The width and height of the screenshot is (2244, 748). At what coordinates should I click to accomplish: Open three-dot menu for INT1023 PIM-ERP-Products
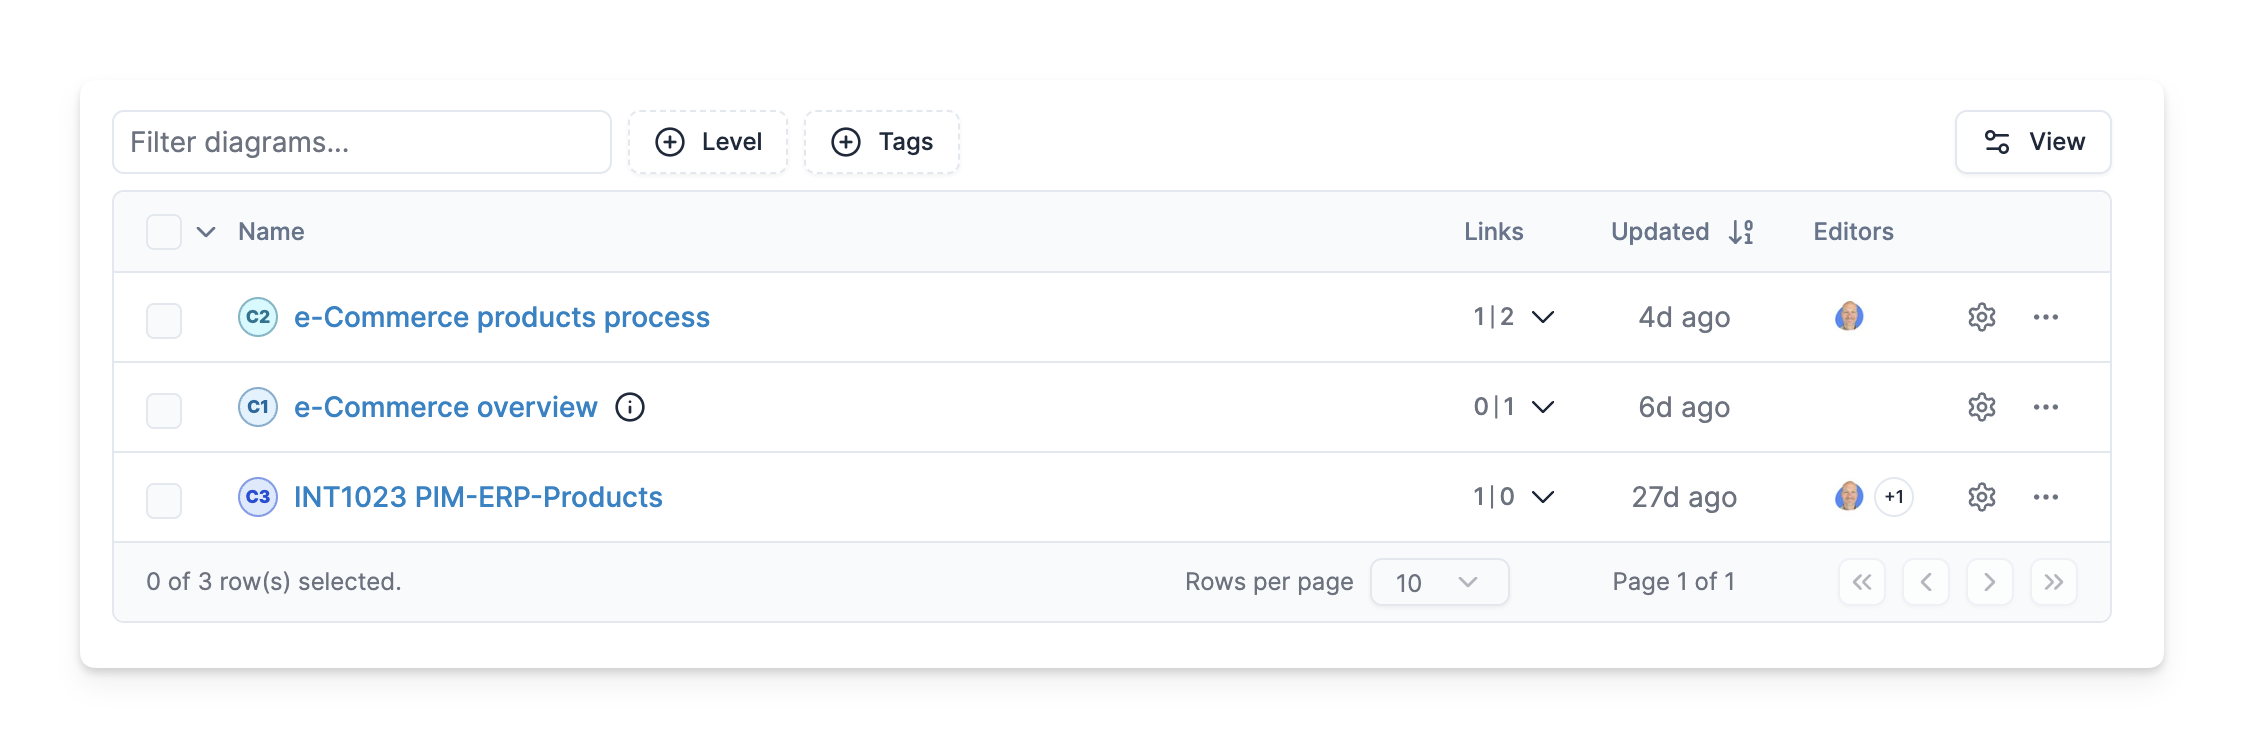pos(2045,497)
